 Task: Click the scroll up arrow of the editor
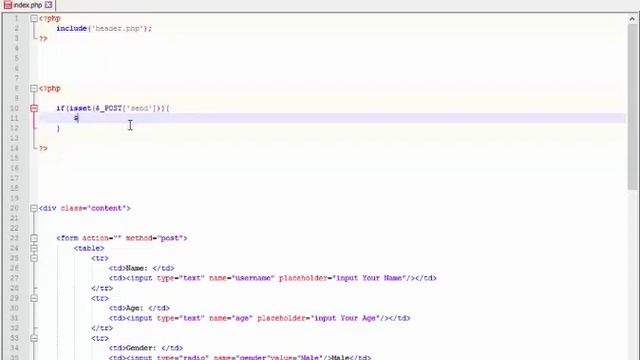click(x=632, y=19)
